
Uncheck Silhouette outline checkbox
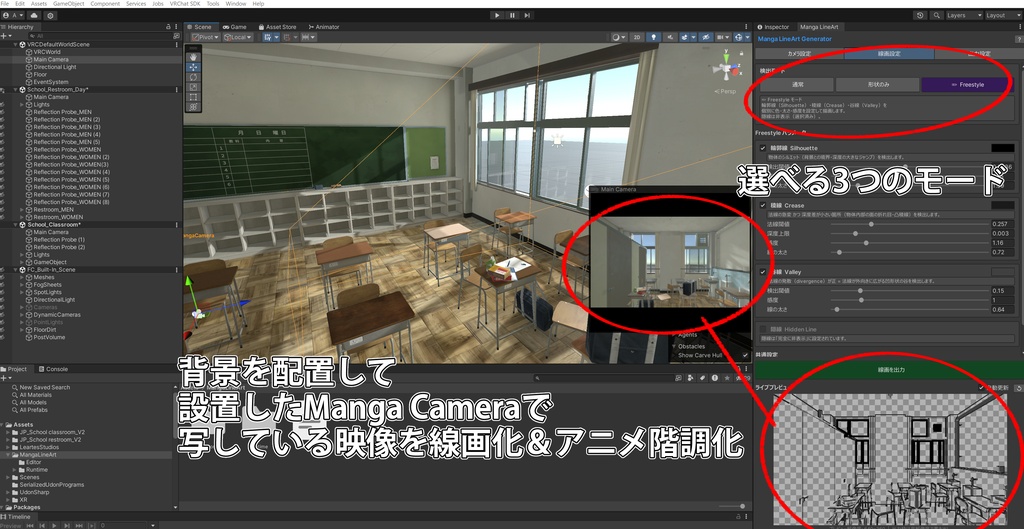[x=763, y=148]
